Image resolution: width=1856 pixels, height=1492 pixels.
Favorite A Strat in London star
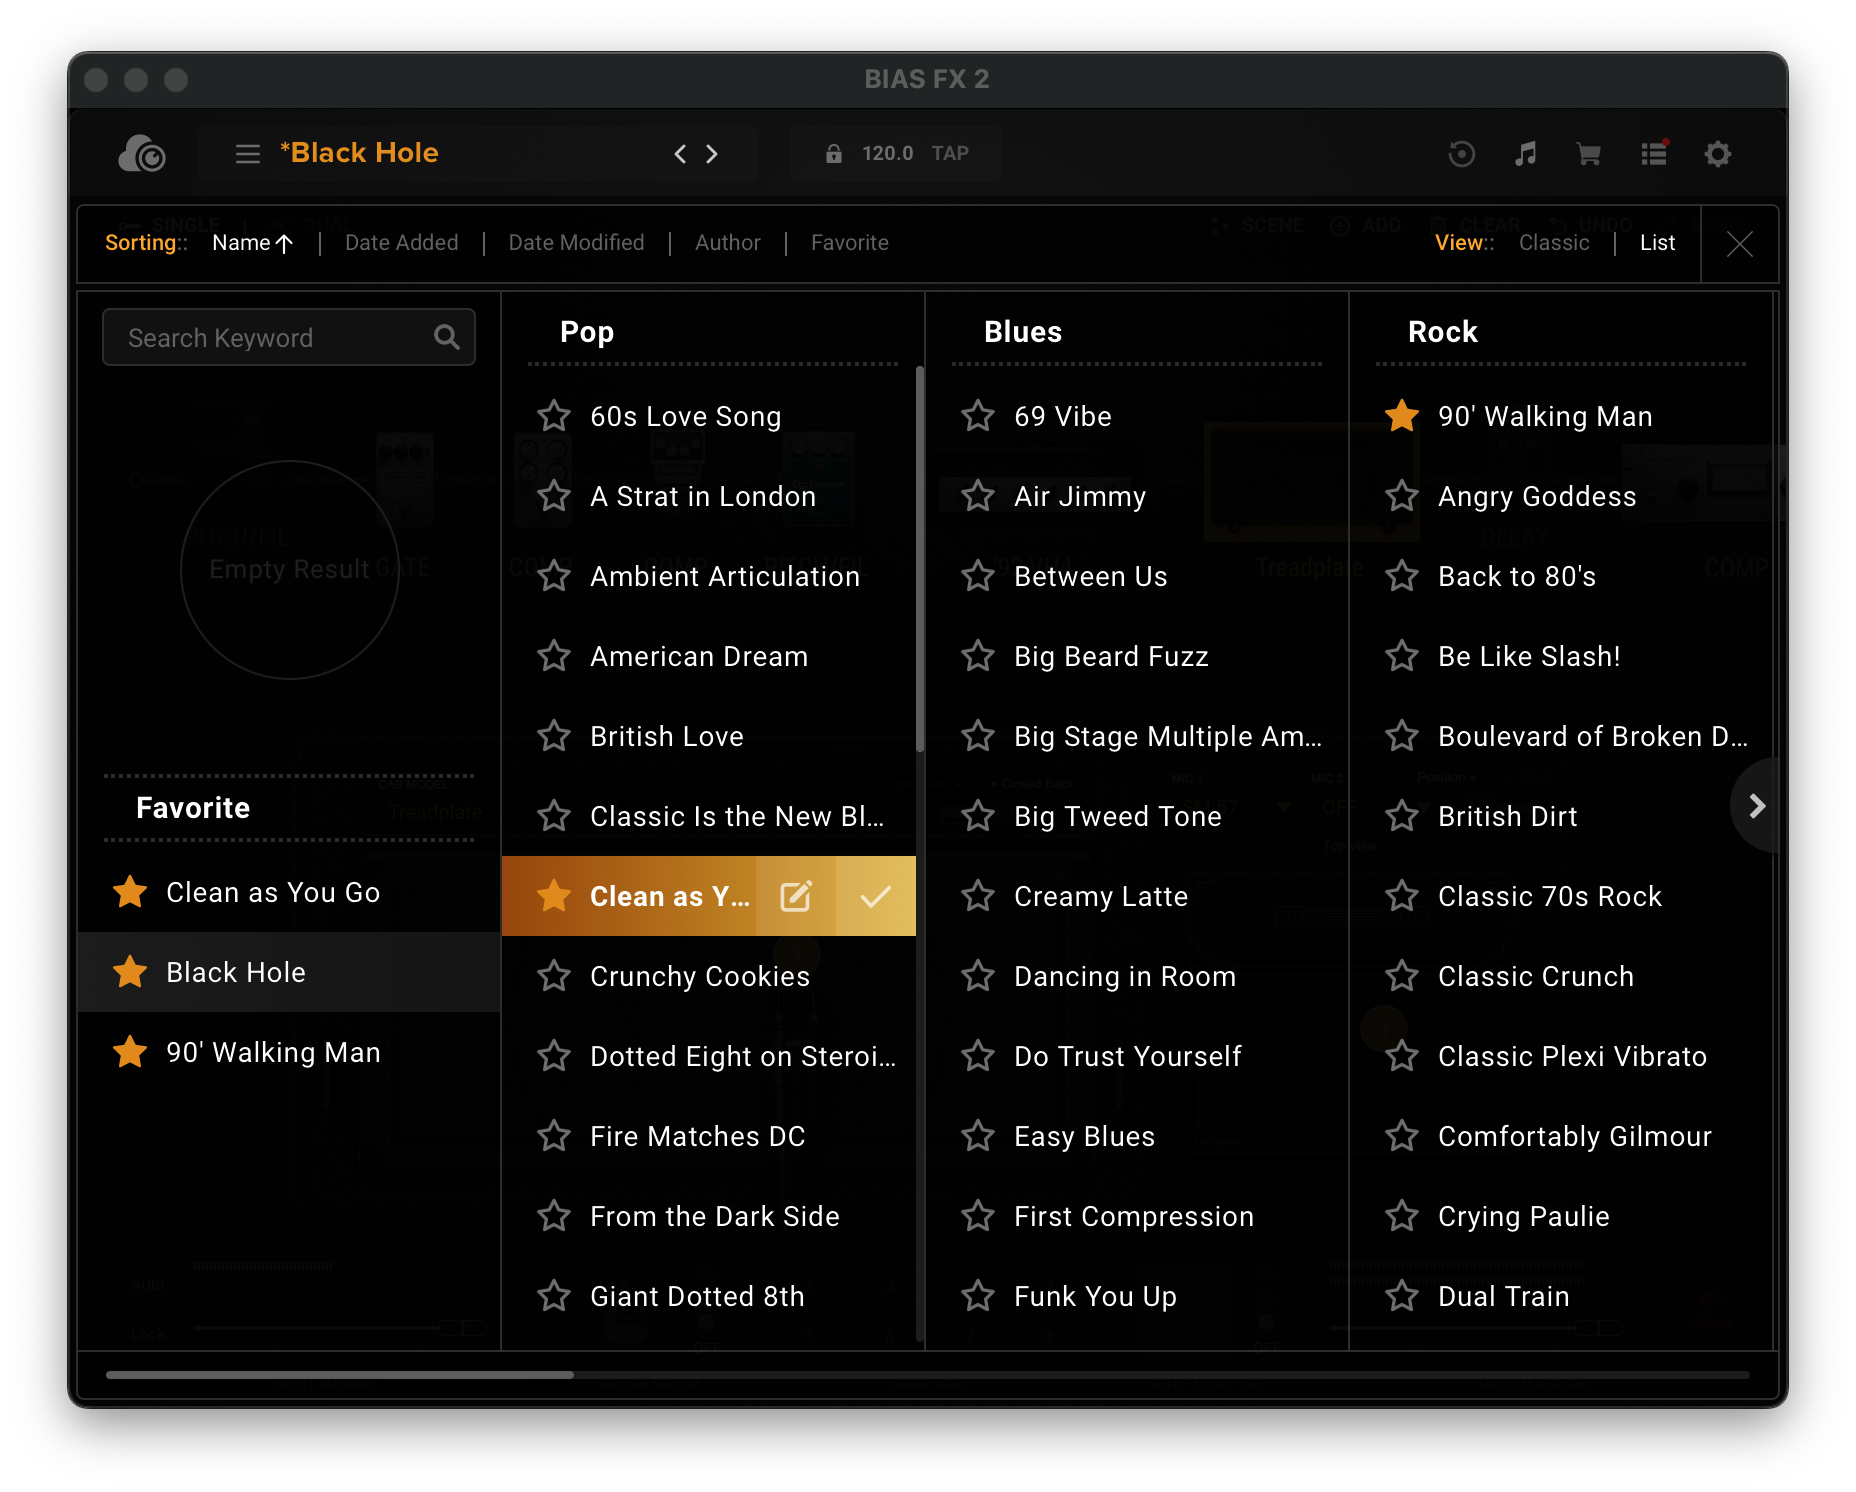pos(554,496)
